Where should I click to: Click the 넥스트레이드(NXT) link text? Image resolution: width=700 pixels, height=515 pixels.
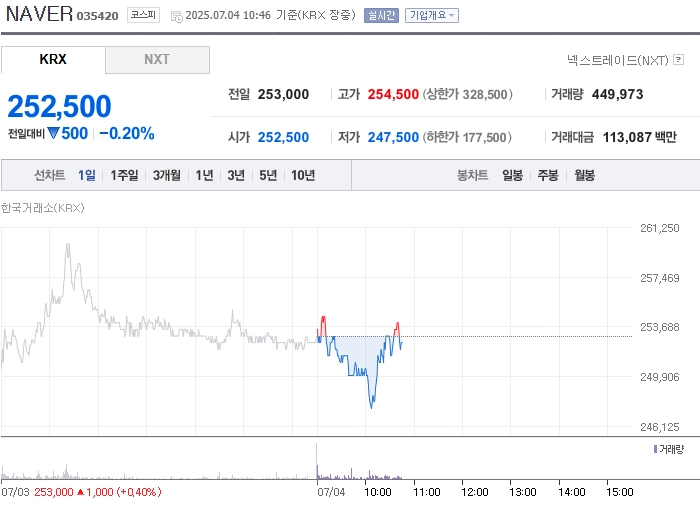pos(618,60)
